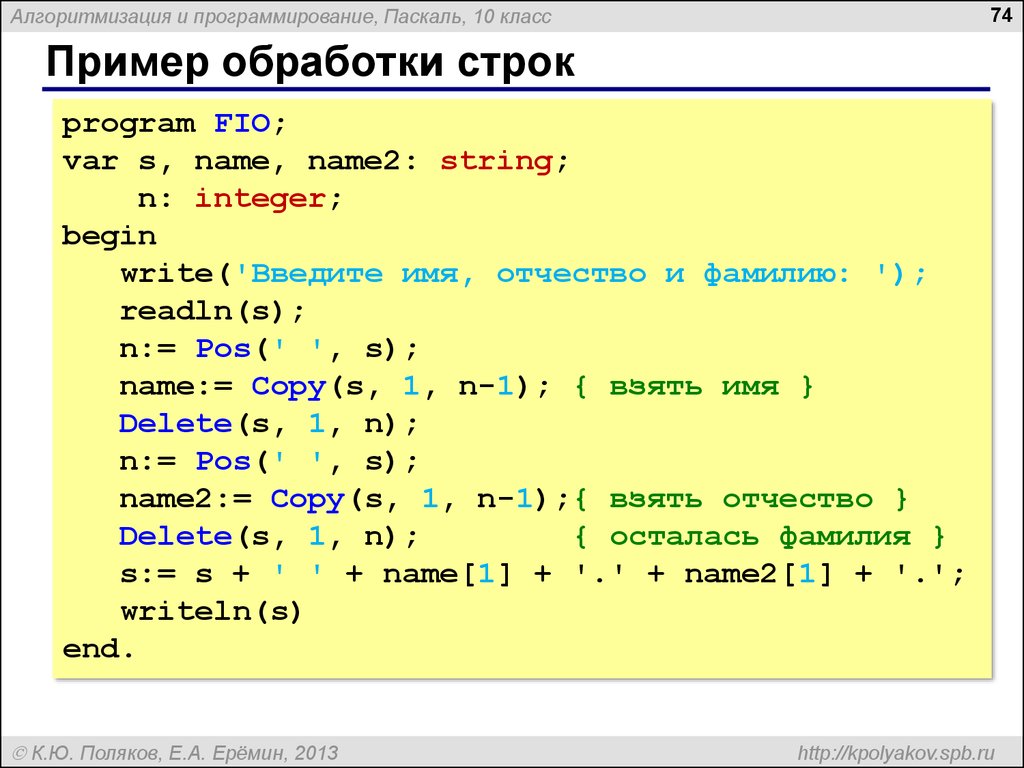The height and width of the screenshot is (768, 1024).
Task: Click the "begin" keyword
Action: tap(109, 236)
